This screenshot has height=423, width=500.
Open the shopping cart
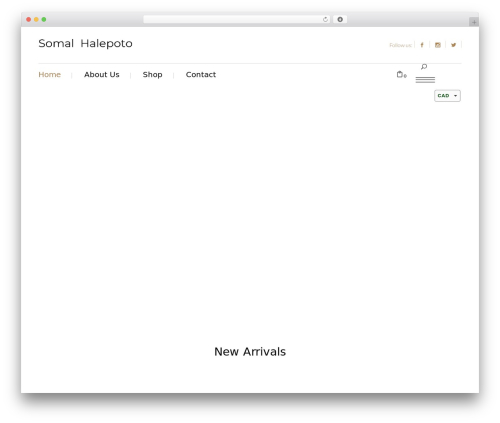pos(401,75)
